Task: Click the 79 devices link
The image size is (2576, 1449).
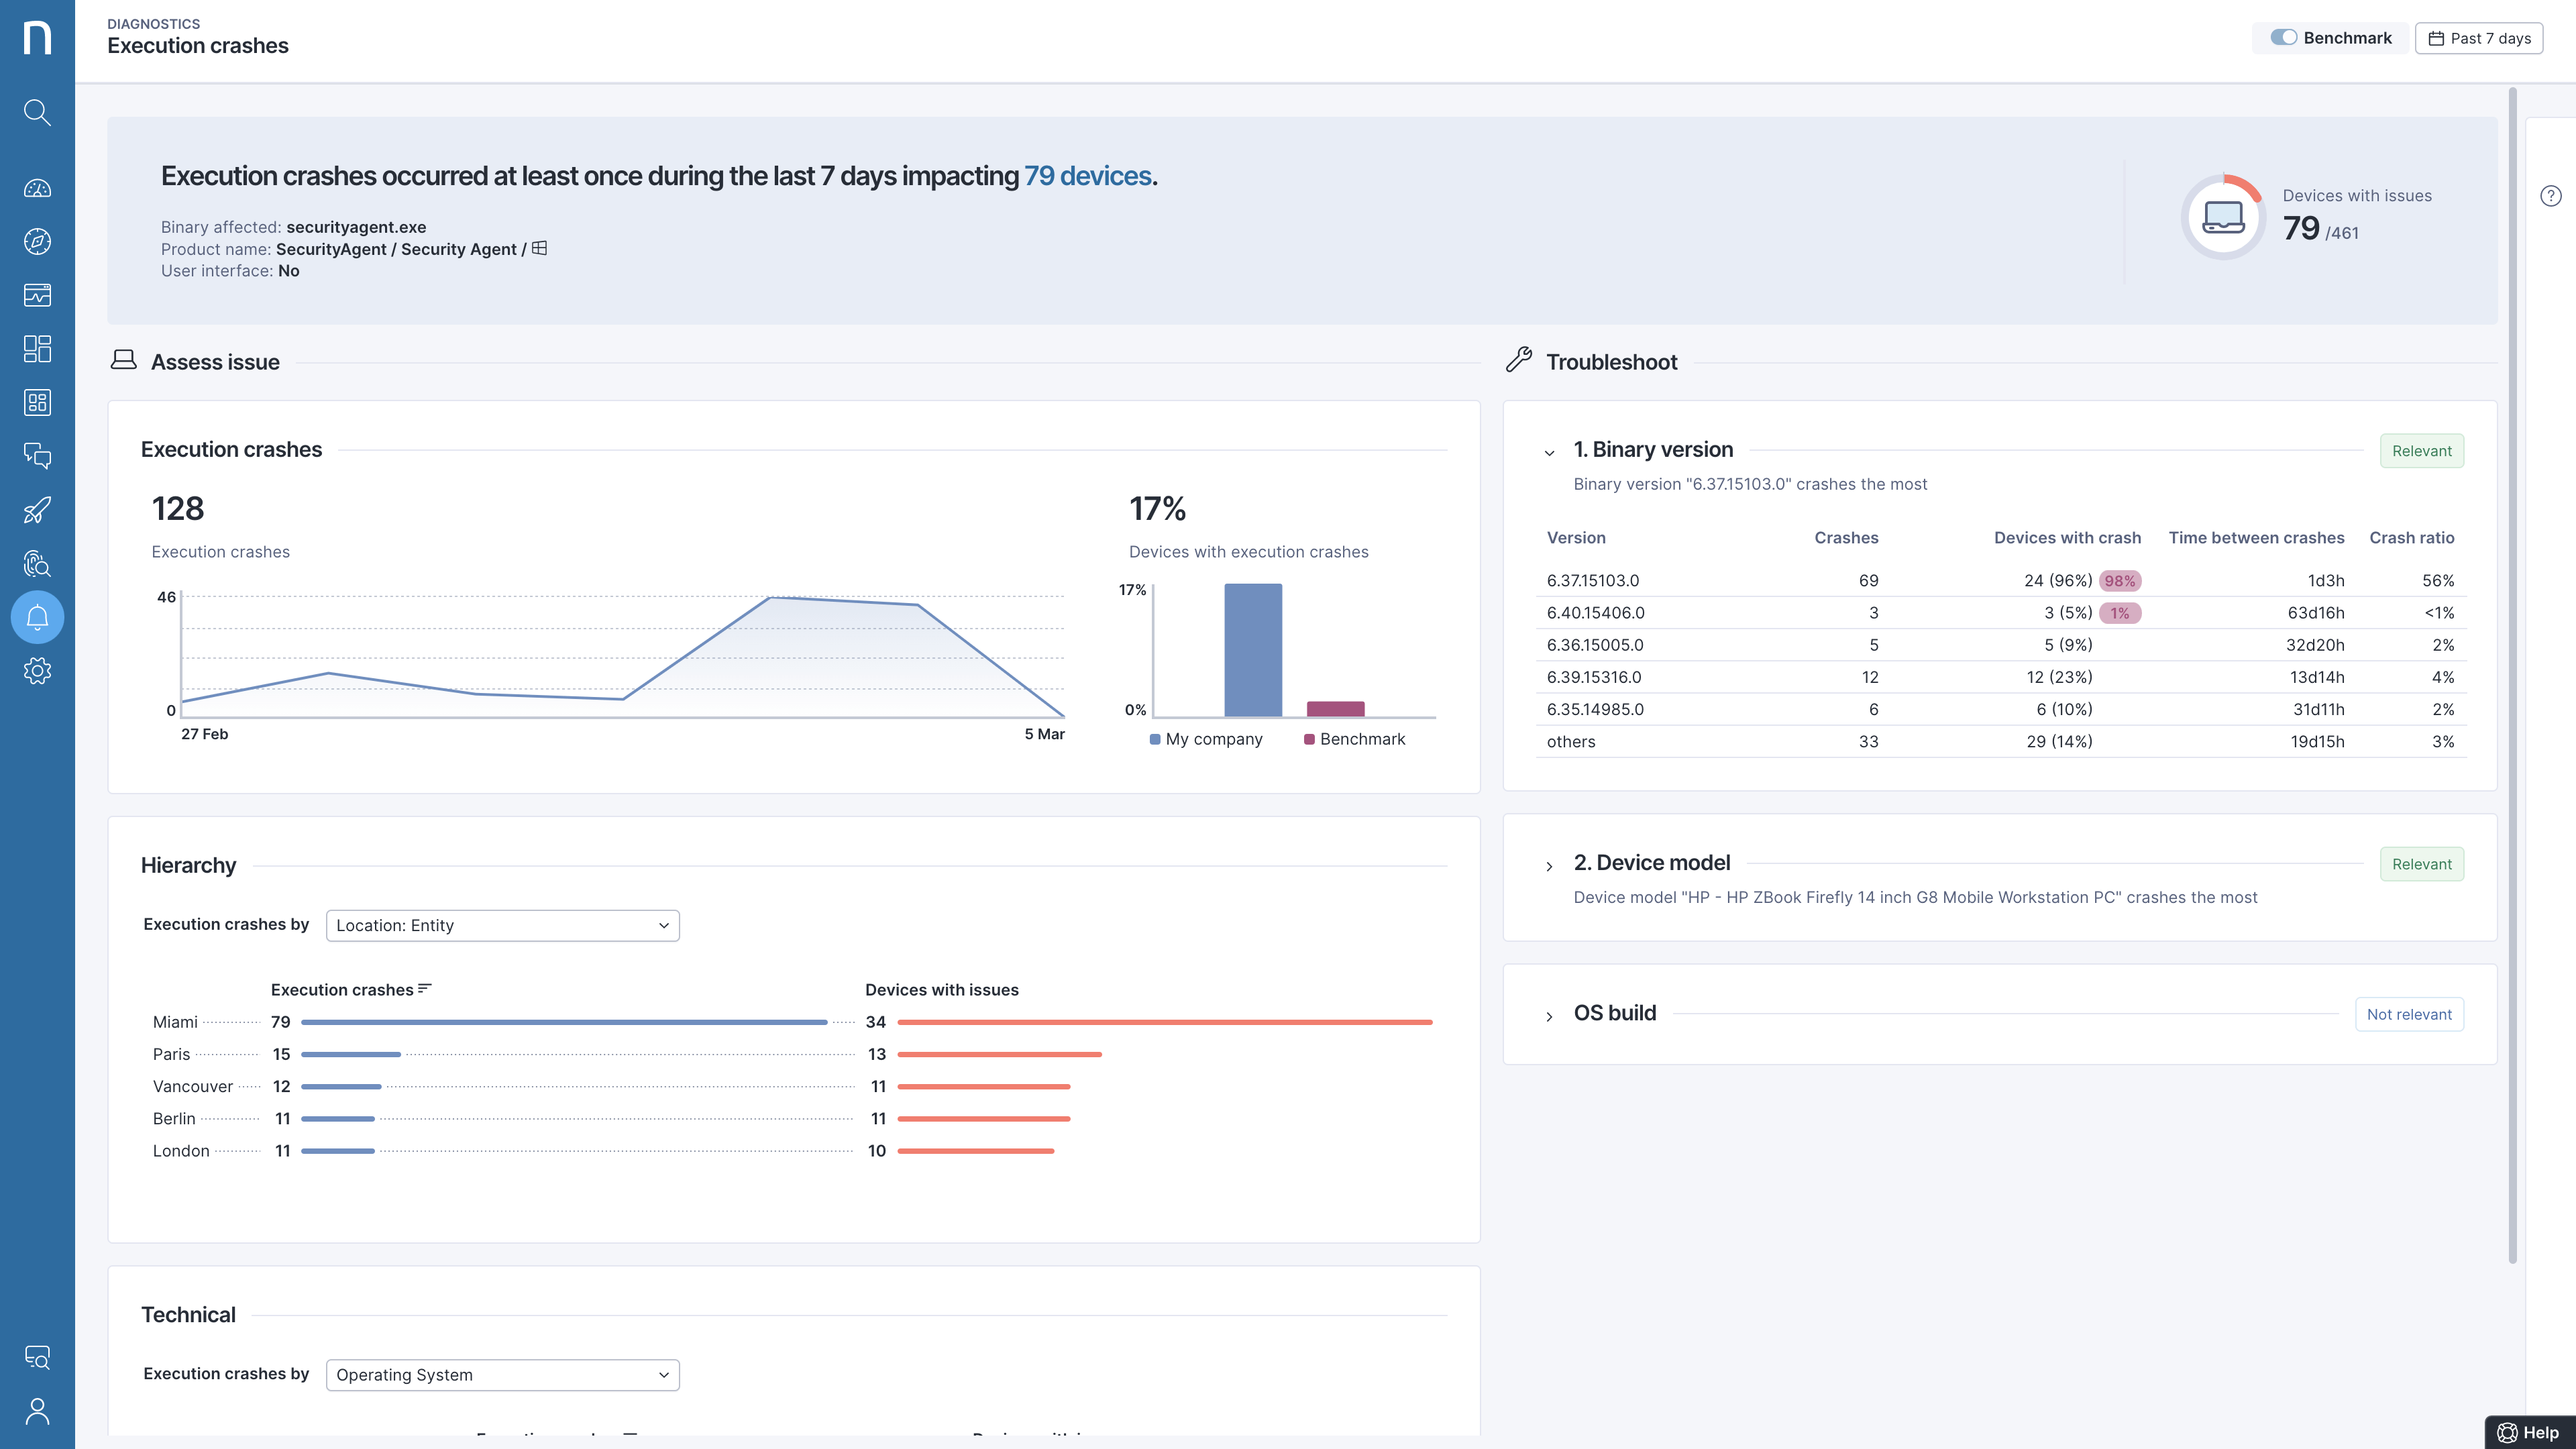Action: (x=1087, y=176)
